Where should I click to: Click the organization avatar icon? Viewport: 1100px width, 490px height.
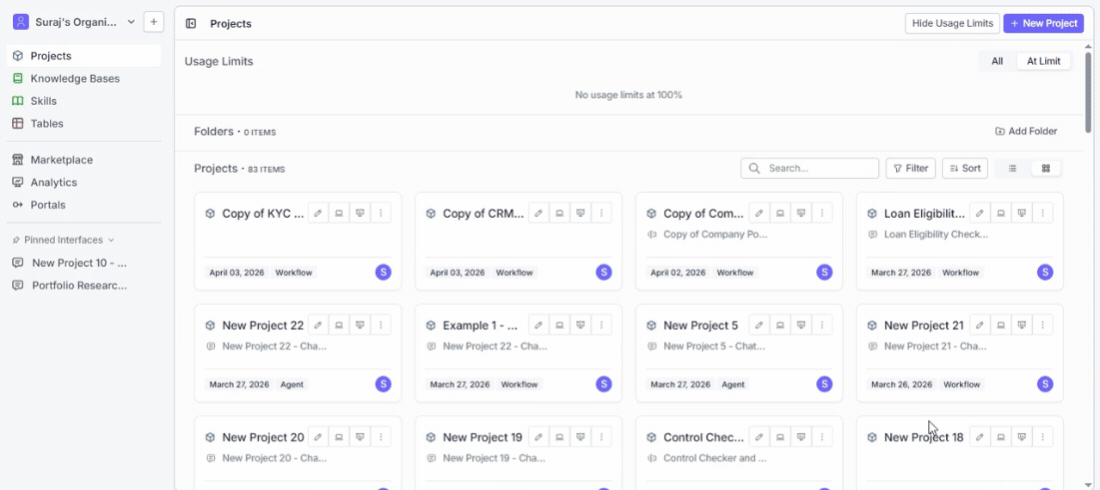(21, 22)
